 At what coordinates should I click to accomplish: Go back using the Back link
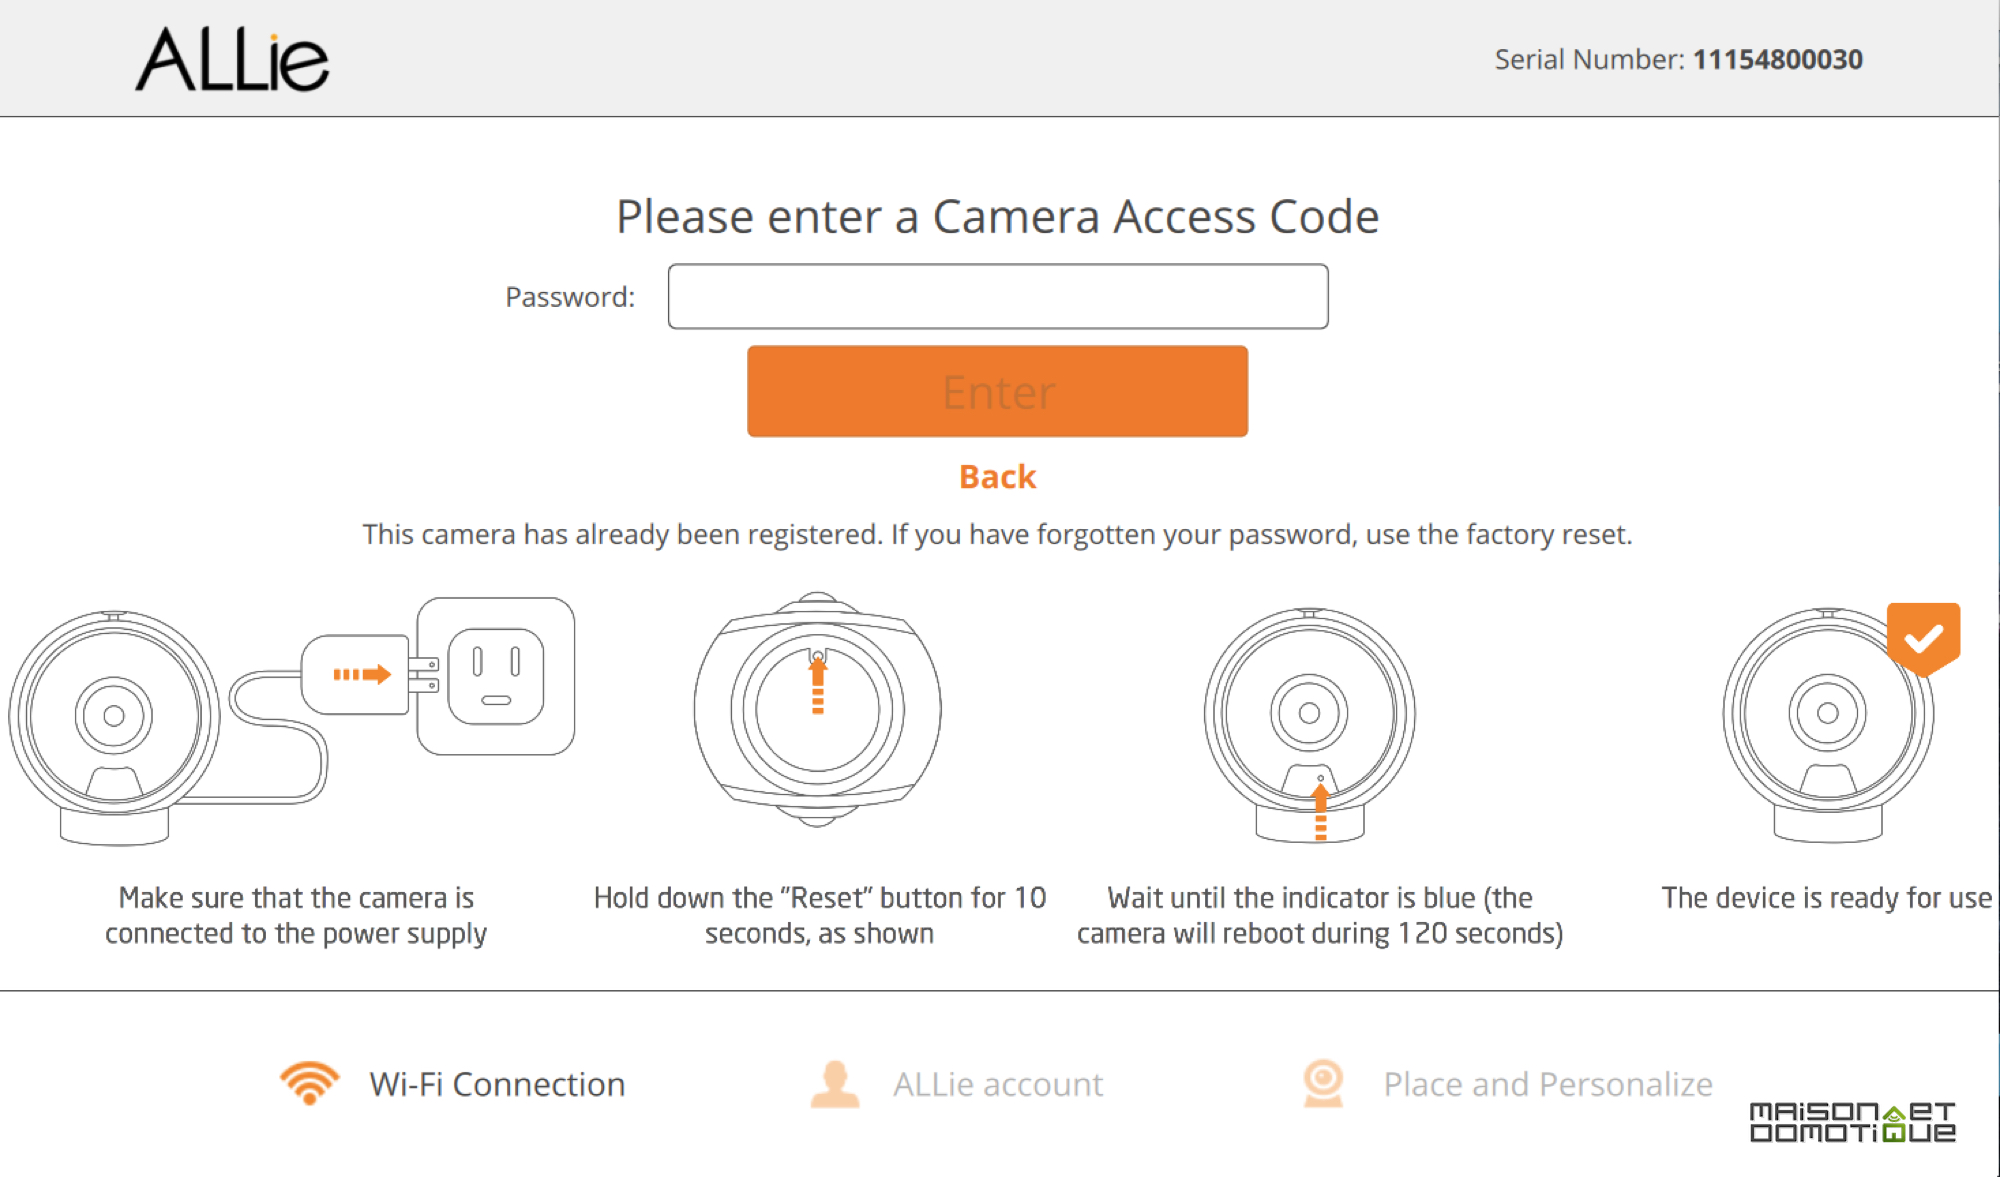tap(997, 477)
